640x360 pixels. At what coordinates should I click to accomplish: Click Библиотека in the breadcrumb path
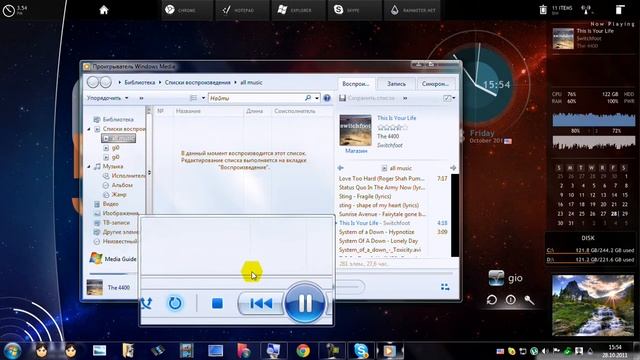click(140, 82)
